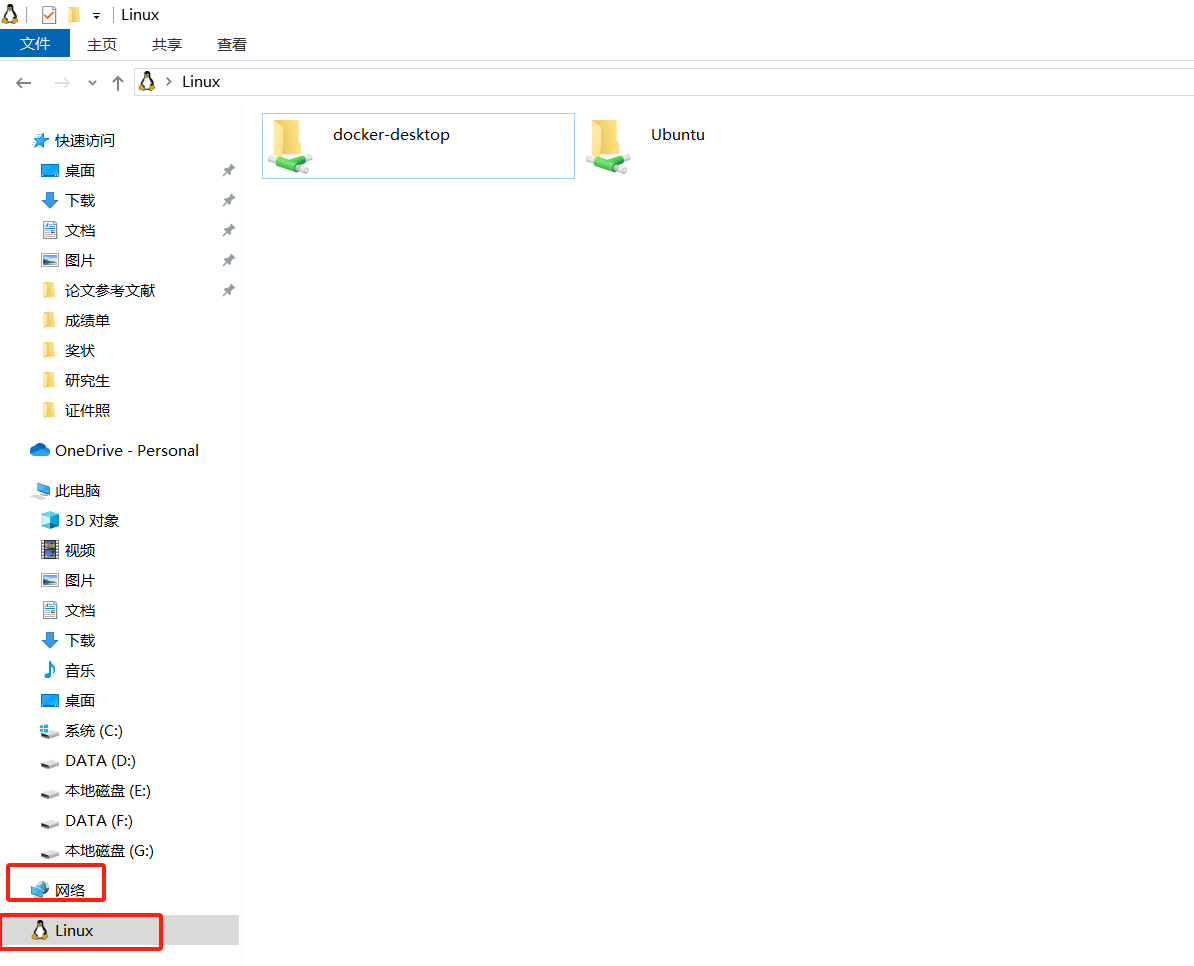Go forward with the forward arrow
The height and width of the screenshot is (966, 1194).
[62, 82]
